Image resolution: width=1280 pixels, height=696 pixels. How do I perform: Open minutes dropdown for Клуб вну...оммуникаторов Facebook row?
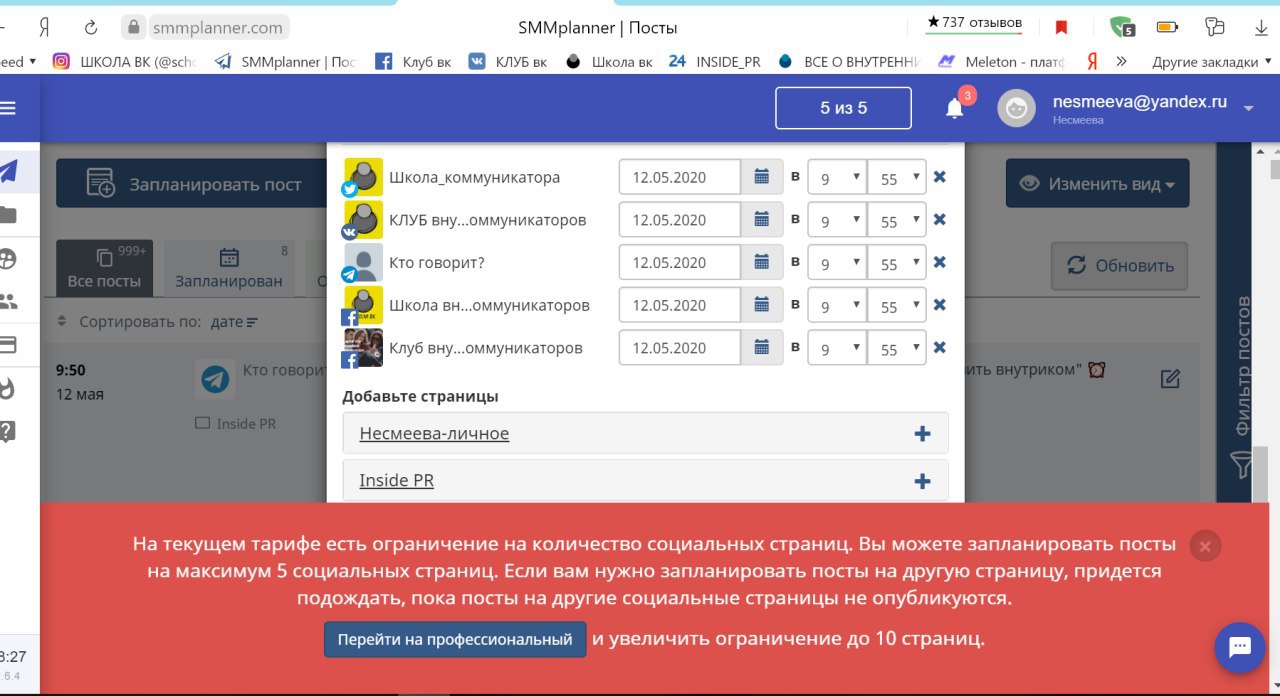click(897, 348)
